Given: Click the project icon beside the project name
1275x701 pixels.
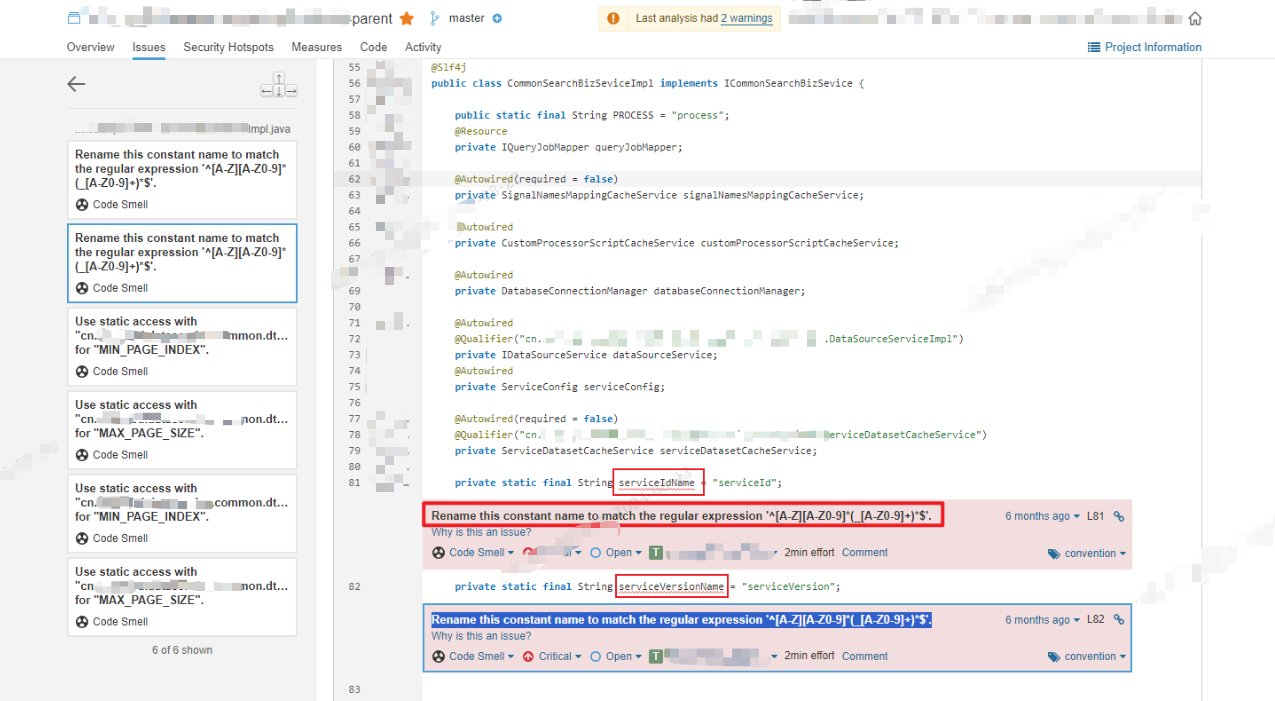Looking at the screenshot, I should coord(73,18).
